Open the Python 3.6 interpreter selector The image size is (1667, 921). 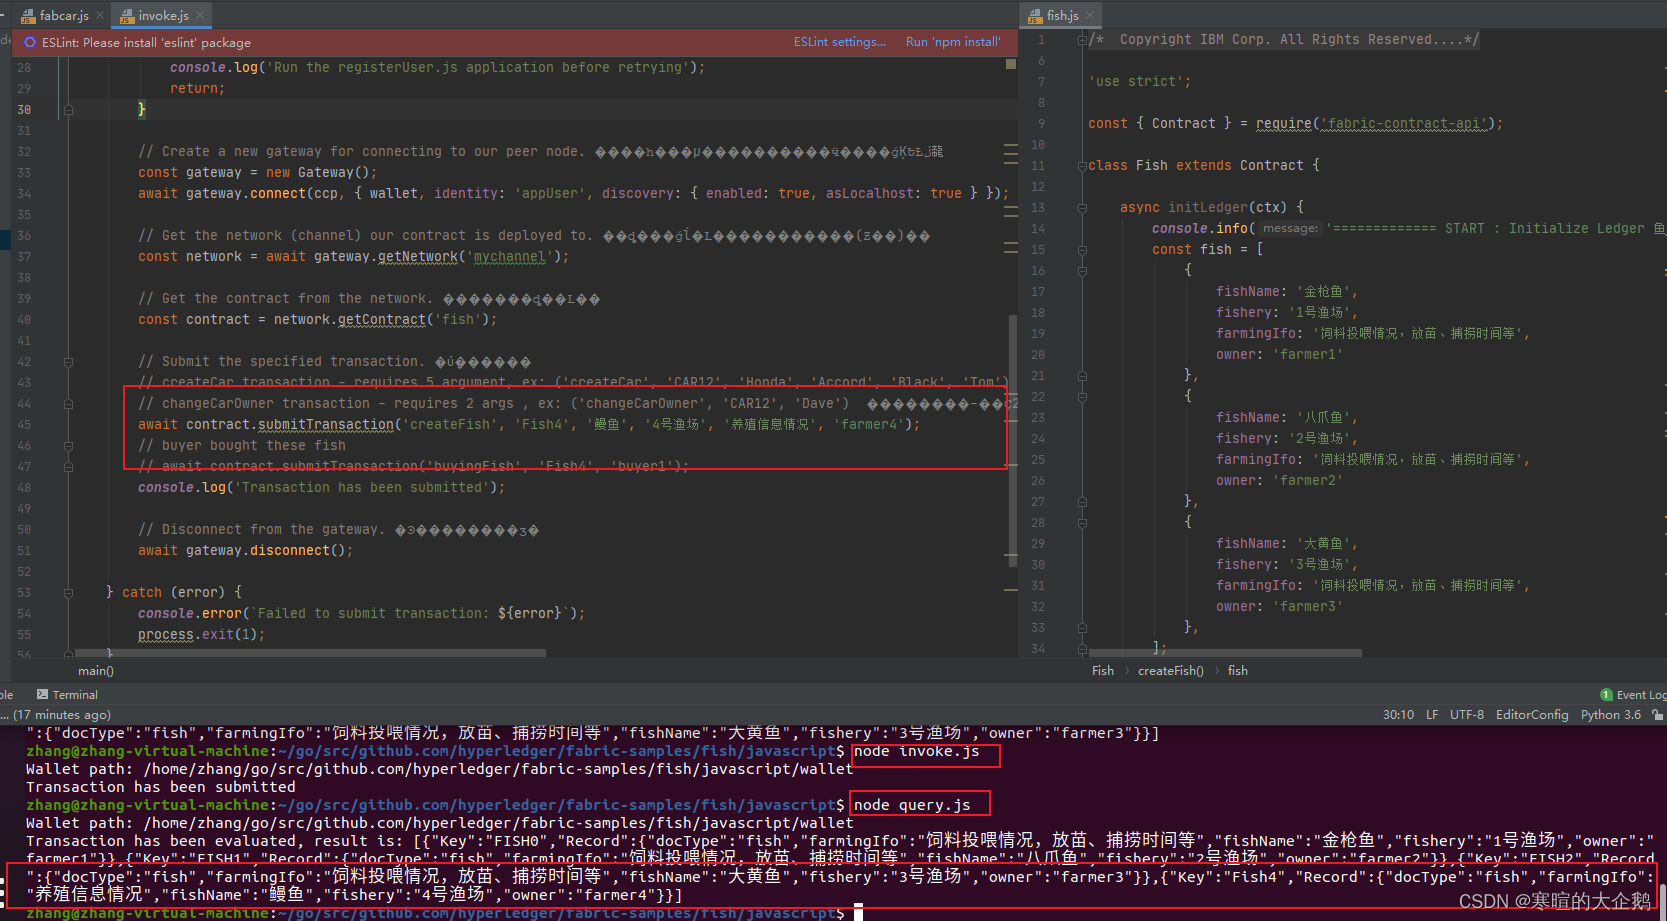pos(1611,715)
